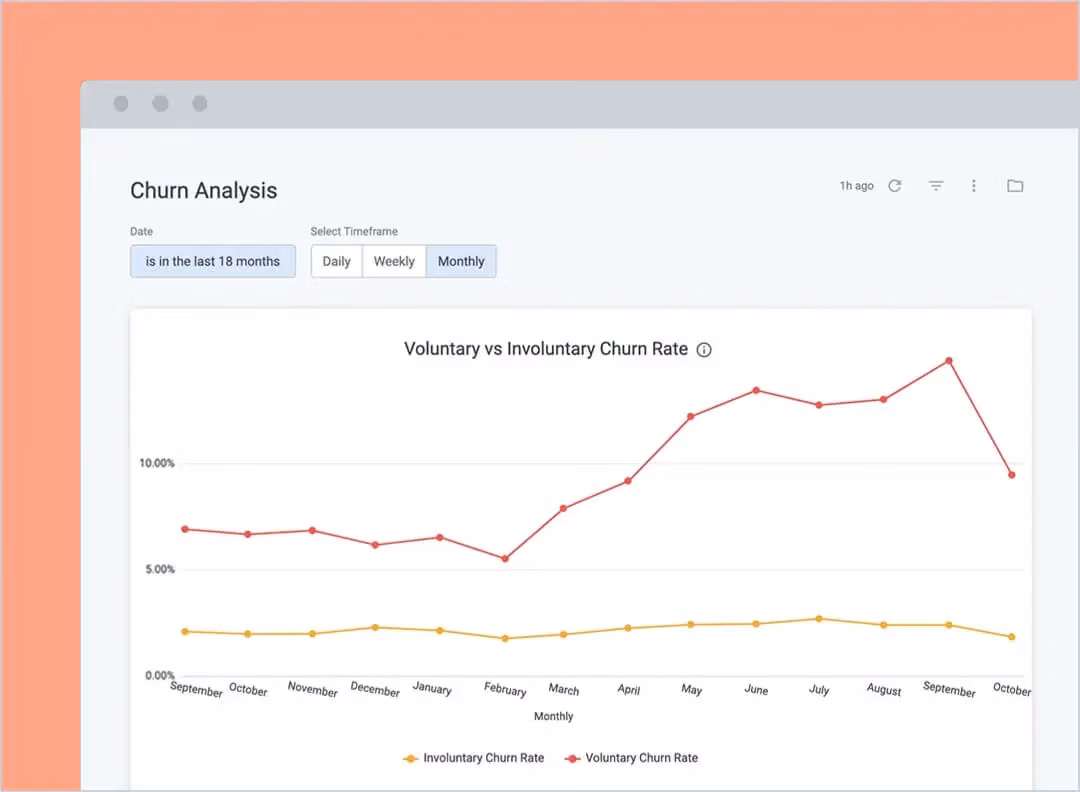Click the July point on the yellow line

(819, 619)
